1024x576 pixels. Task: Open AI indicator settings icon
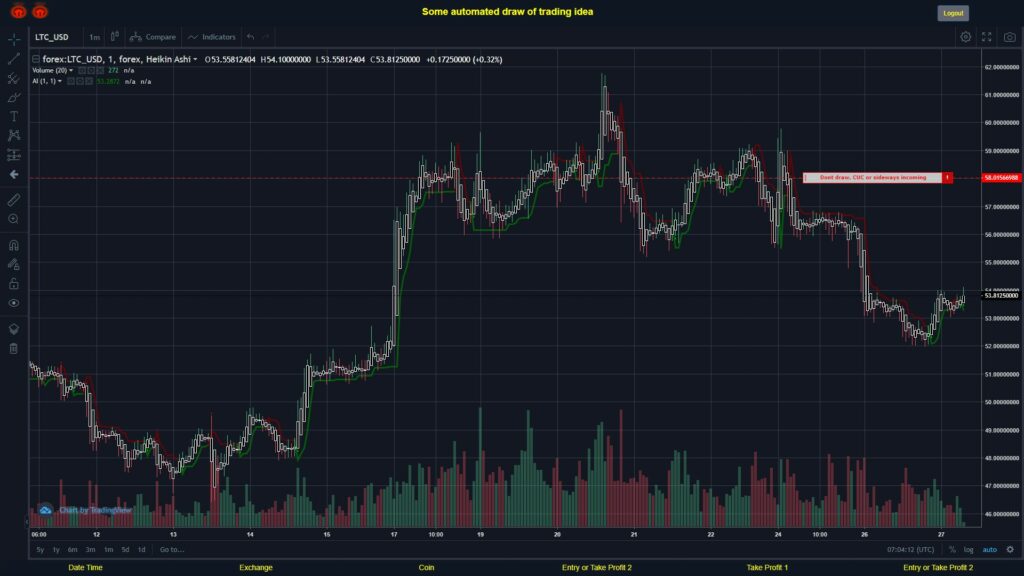80,81
